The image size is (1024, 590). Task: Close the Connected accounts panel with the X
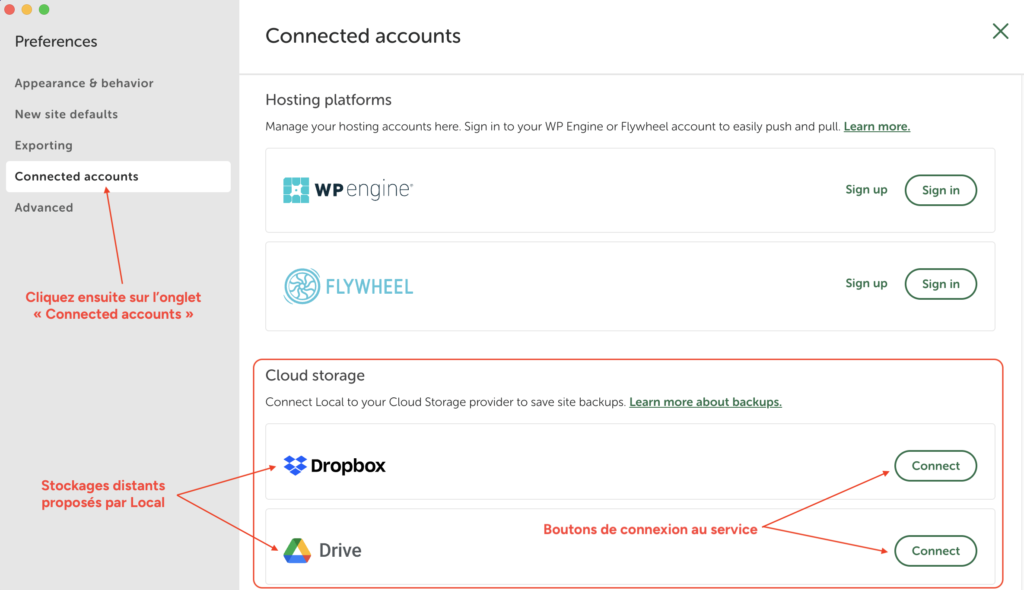(1000, 31)
